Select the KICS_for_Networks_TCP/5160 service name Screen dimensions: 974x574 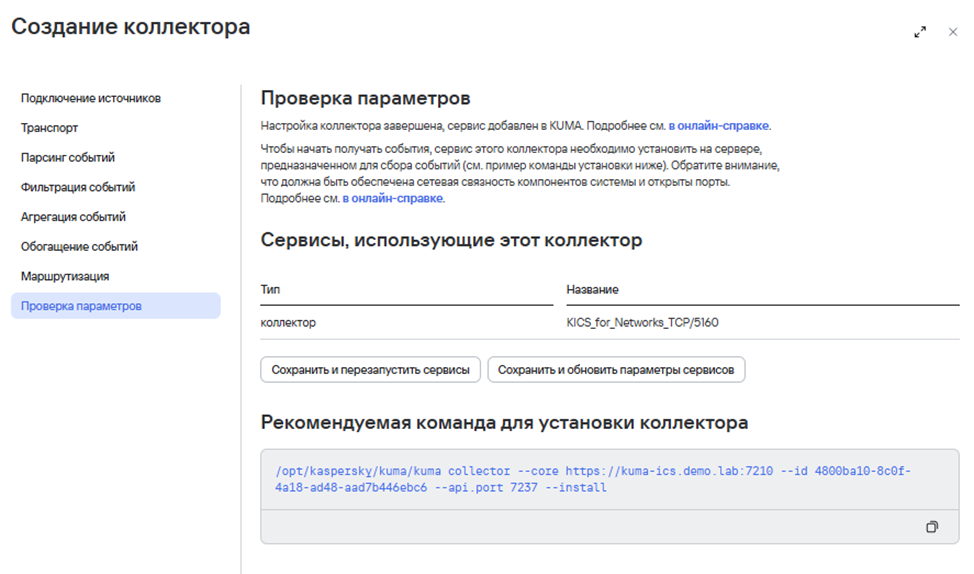tap(642, 323)
